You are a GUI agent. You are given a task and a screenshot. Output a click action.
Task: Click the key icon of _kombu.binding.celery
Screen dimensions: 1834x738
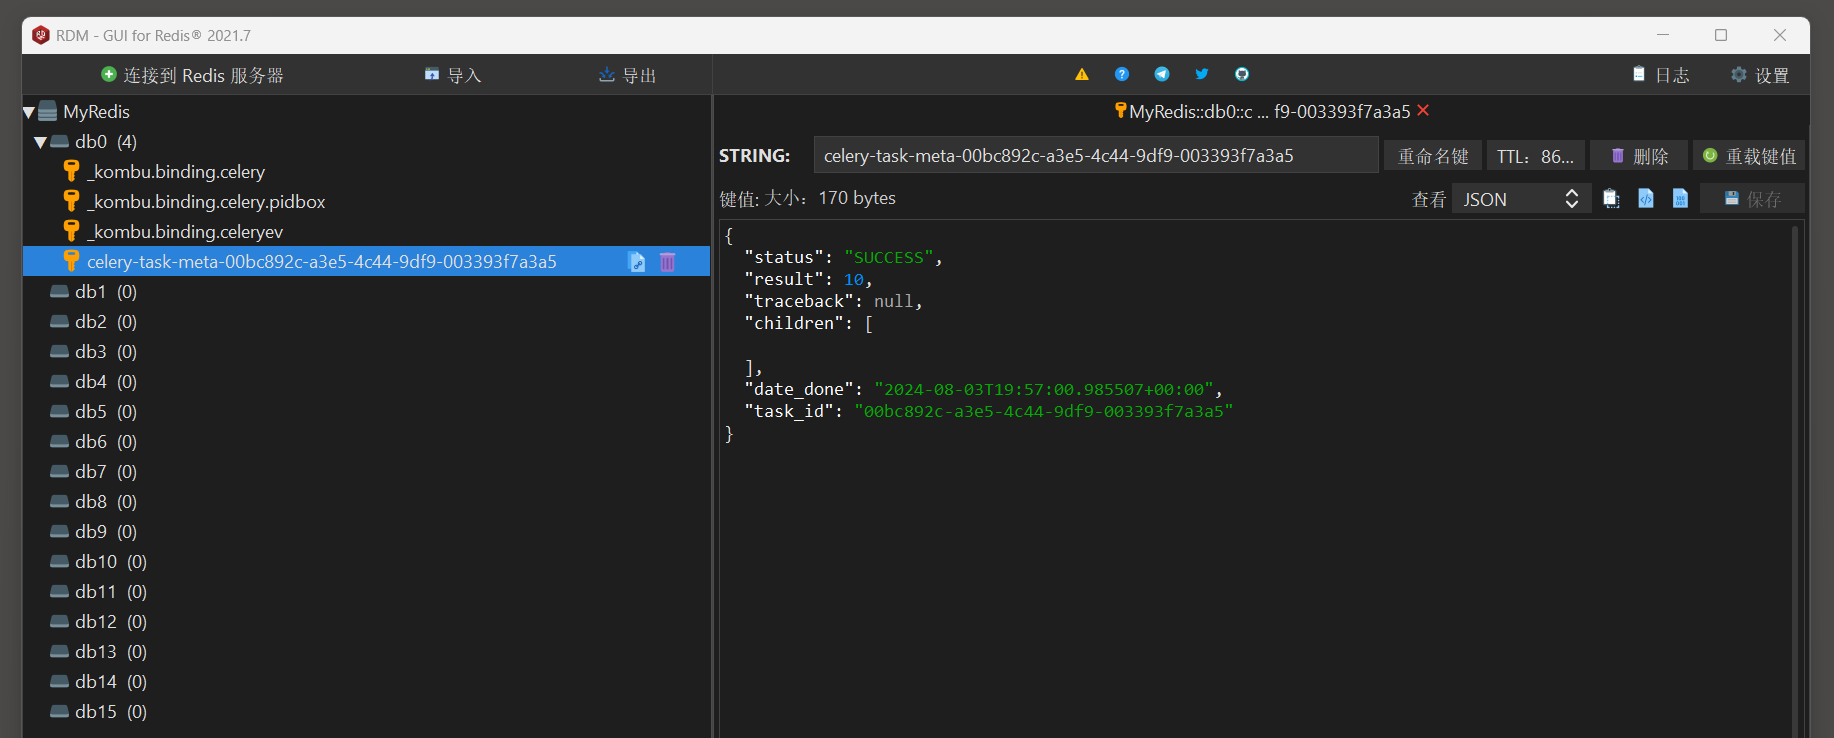(x=71, y=171)
